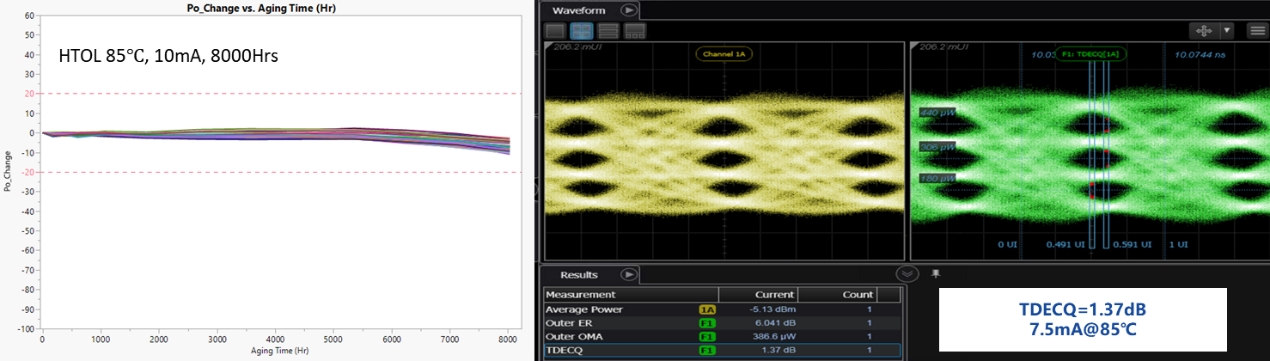The height and width of the screenshot is (361, 1270).
Task: Click the play arrow on Waveform tab
Action: coord(628,9)
